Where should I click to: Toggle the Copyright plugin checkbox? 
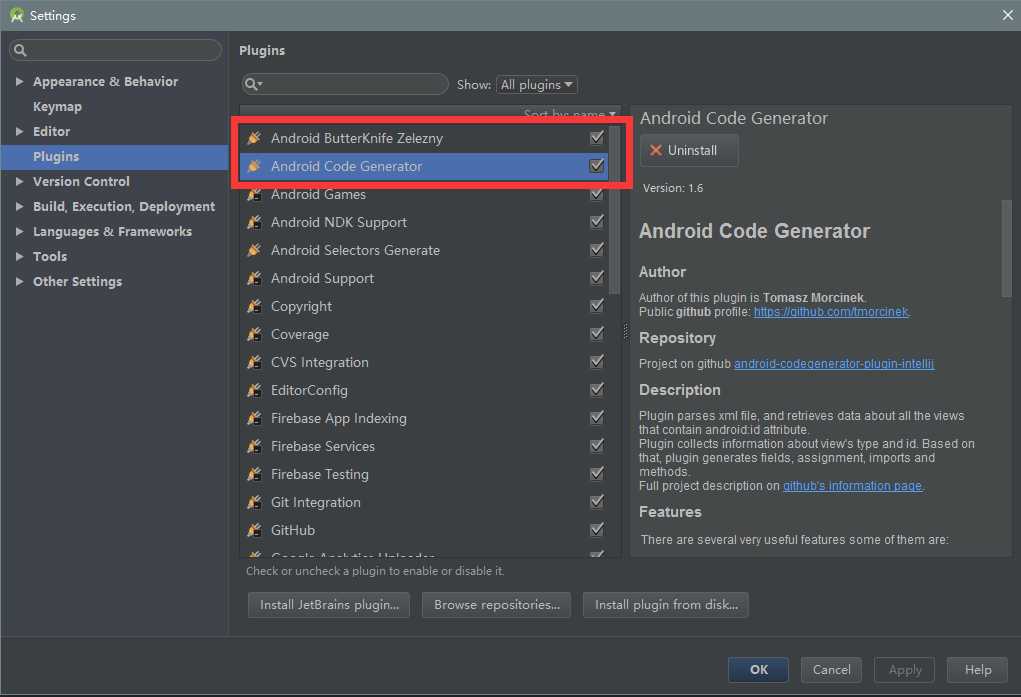[596, 306]
